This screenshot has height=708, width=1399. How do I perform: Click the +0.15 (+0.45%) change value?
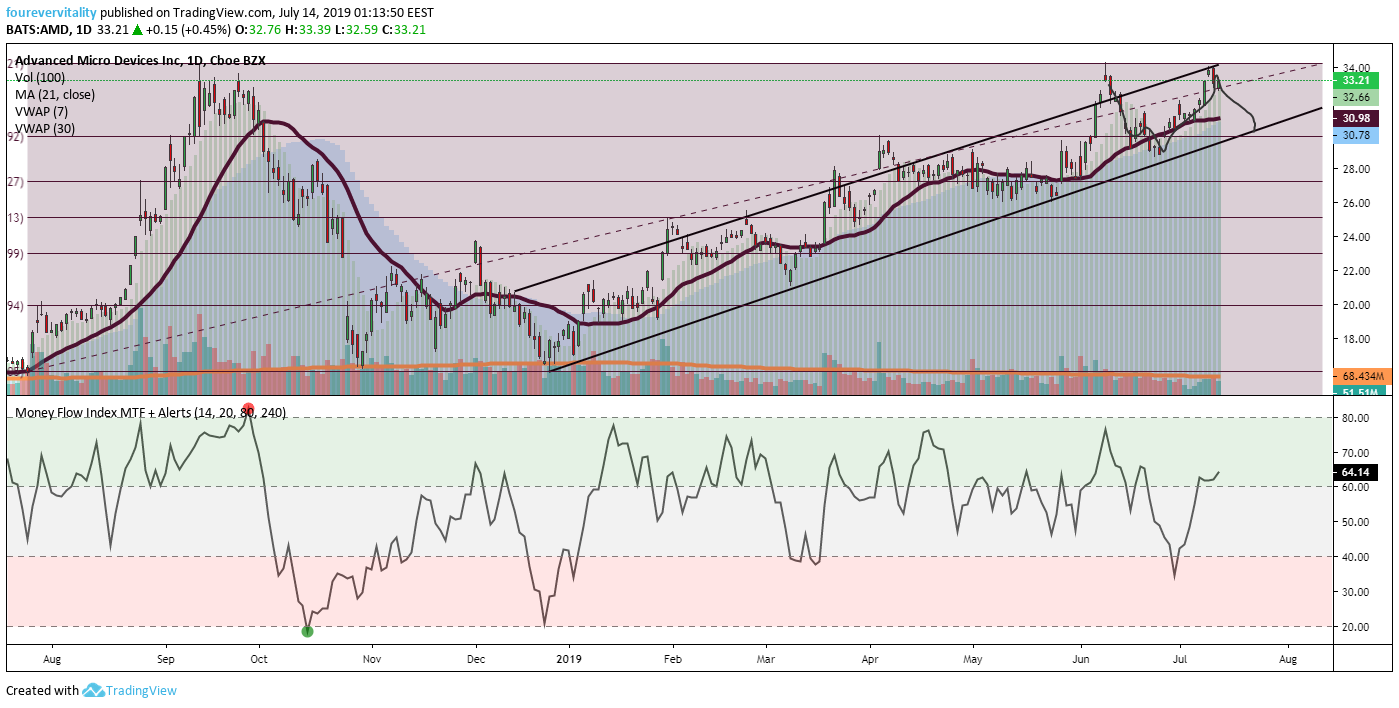point(190,30)
